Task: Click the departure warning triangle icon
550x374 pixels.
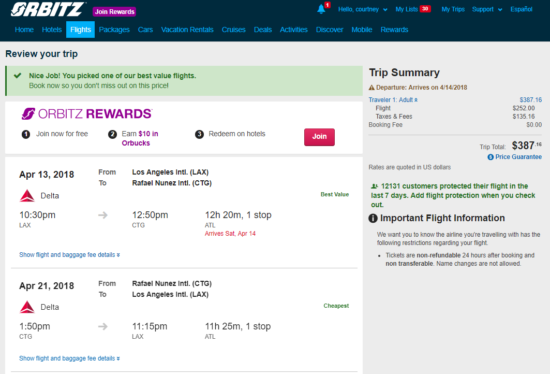Action: tap(371, 87)
